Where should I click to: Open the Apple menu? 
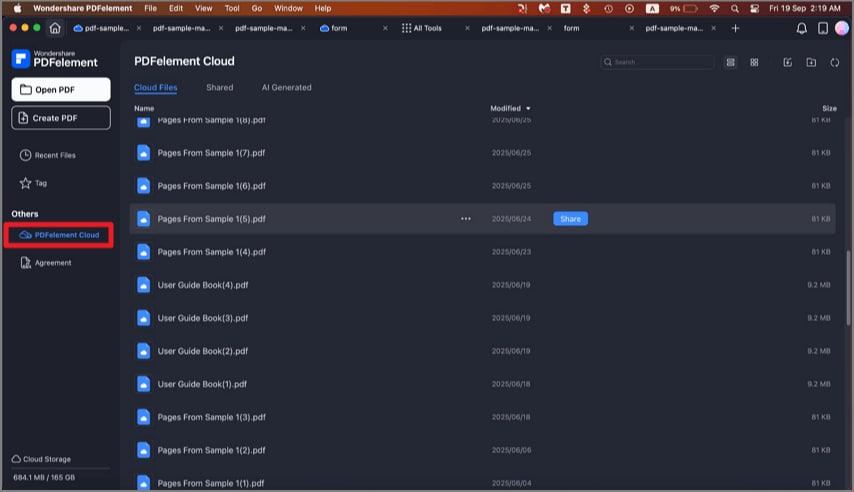(17, 8)
